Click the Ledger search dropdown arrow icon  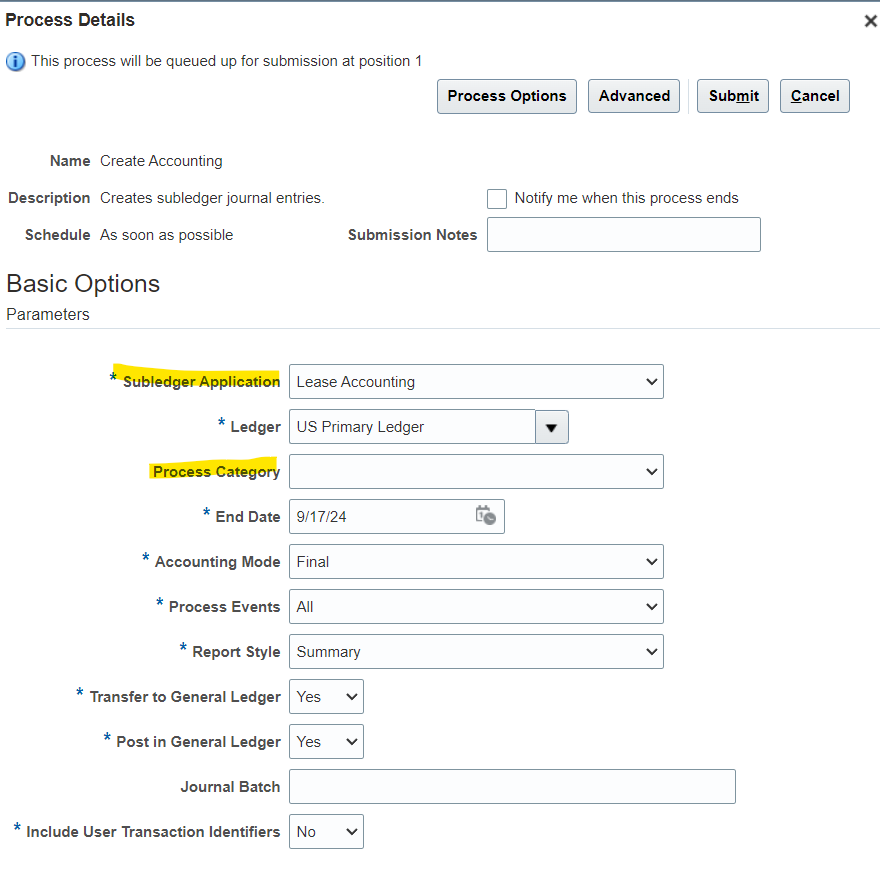(551, 427)
